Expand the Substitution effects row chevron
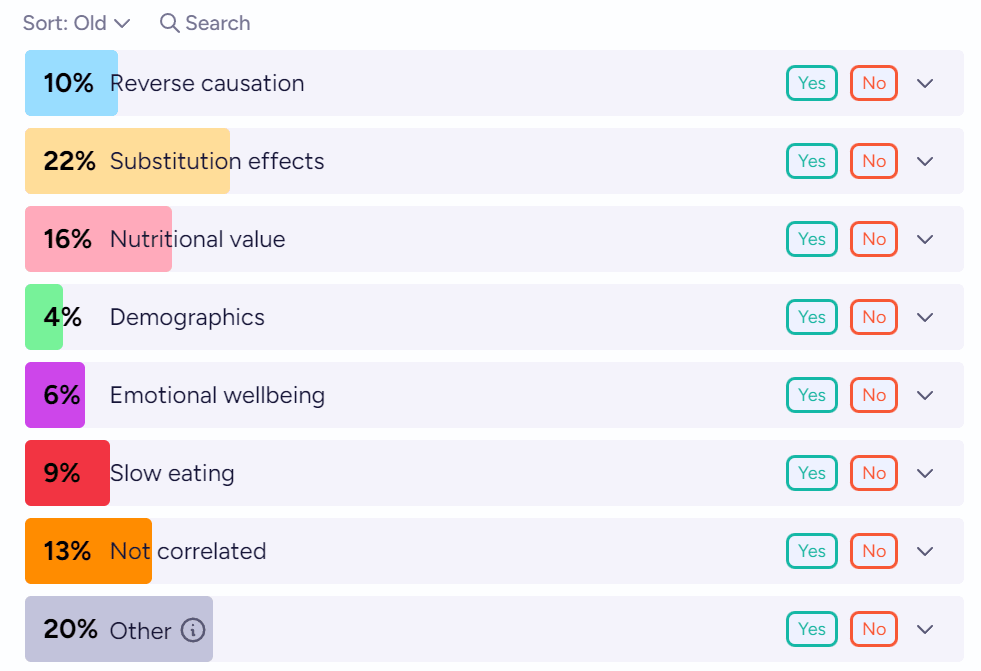Screen dimensions: 981x671 point(925,161)
